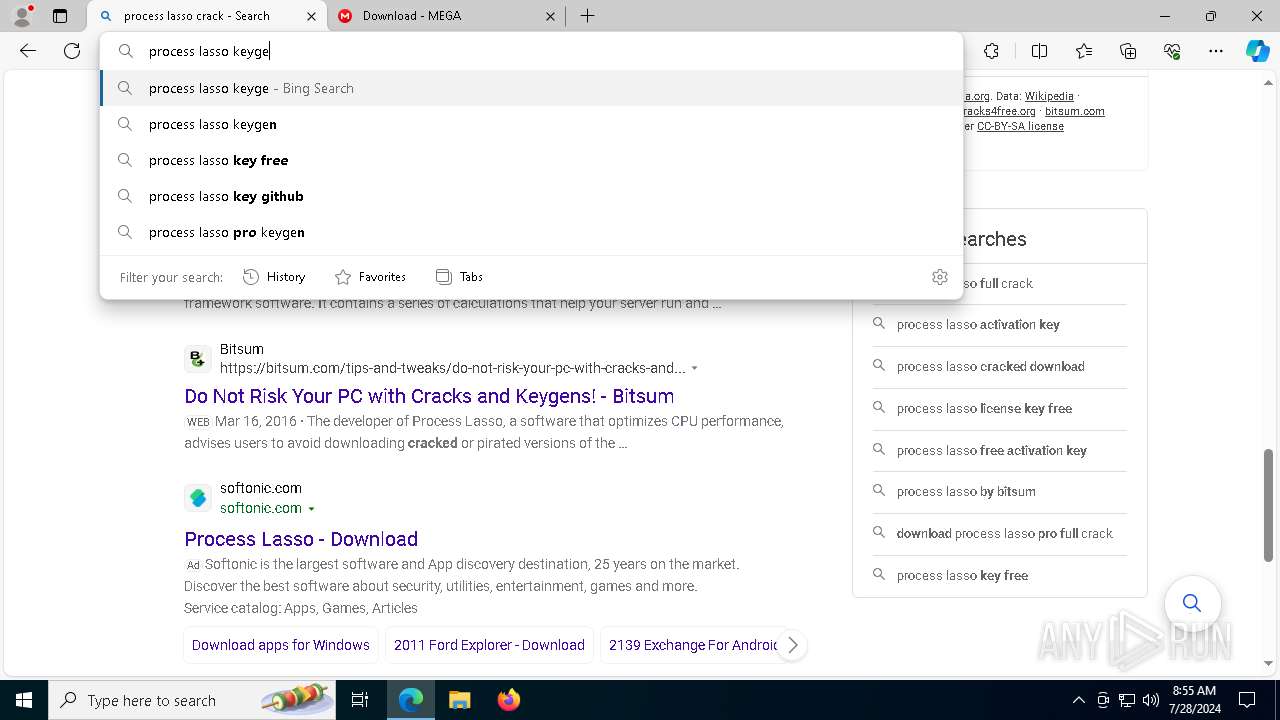
Task: Click the taskbar 'Type here to search' box
Action: (x=194, y=700)
